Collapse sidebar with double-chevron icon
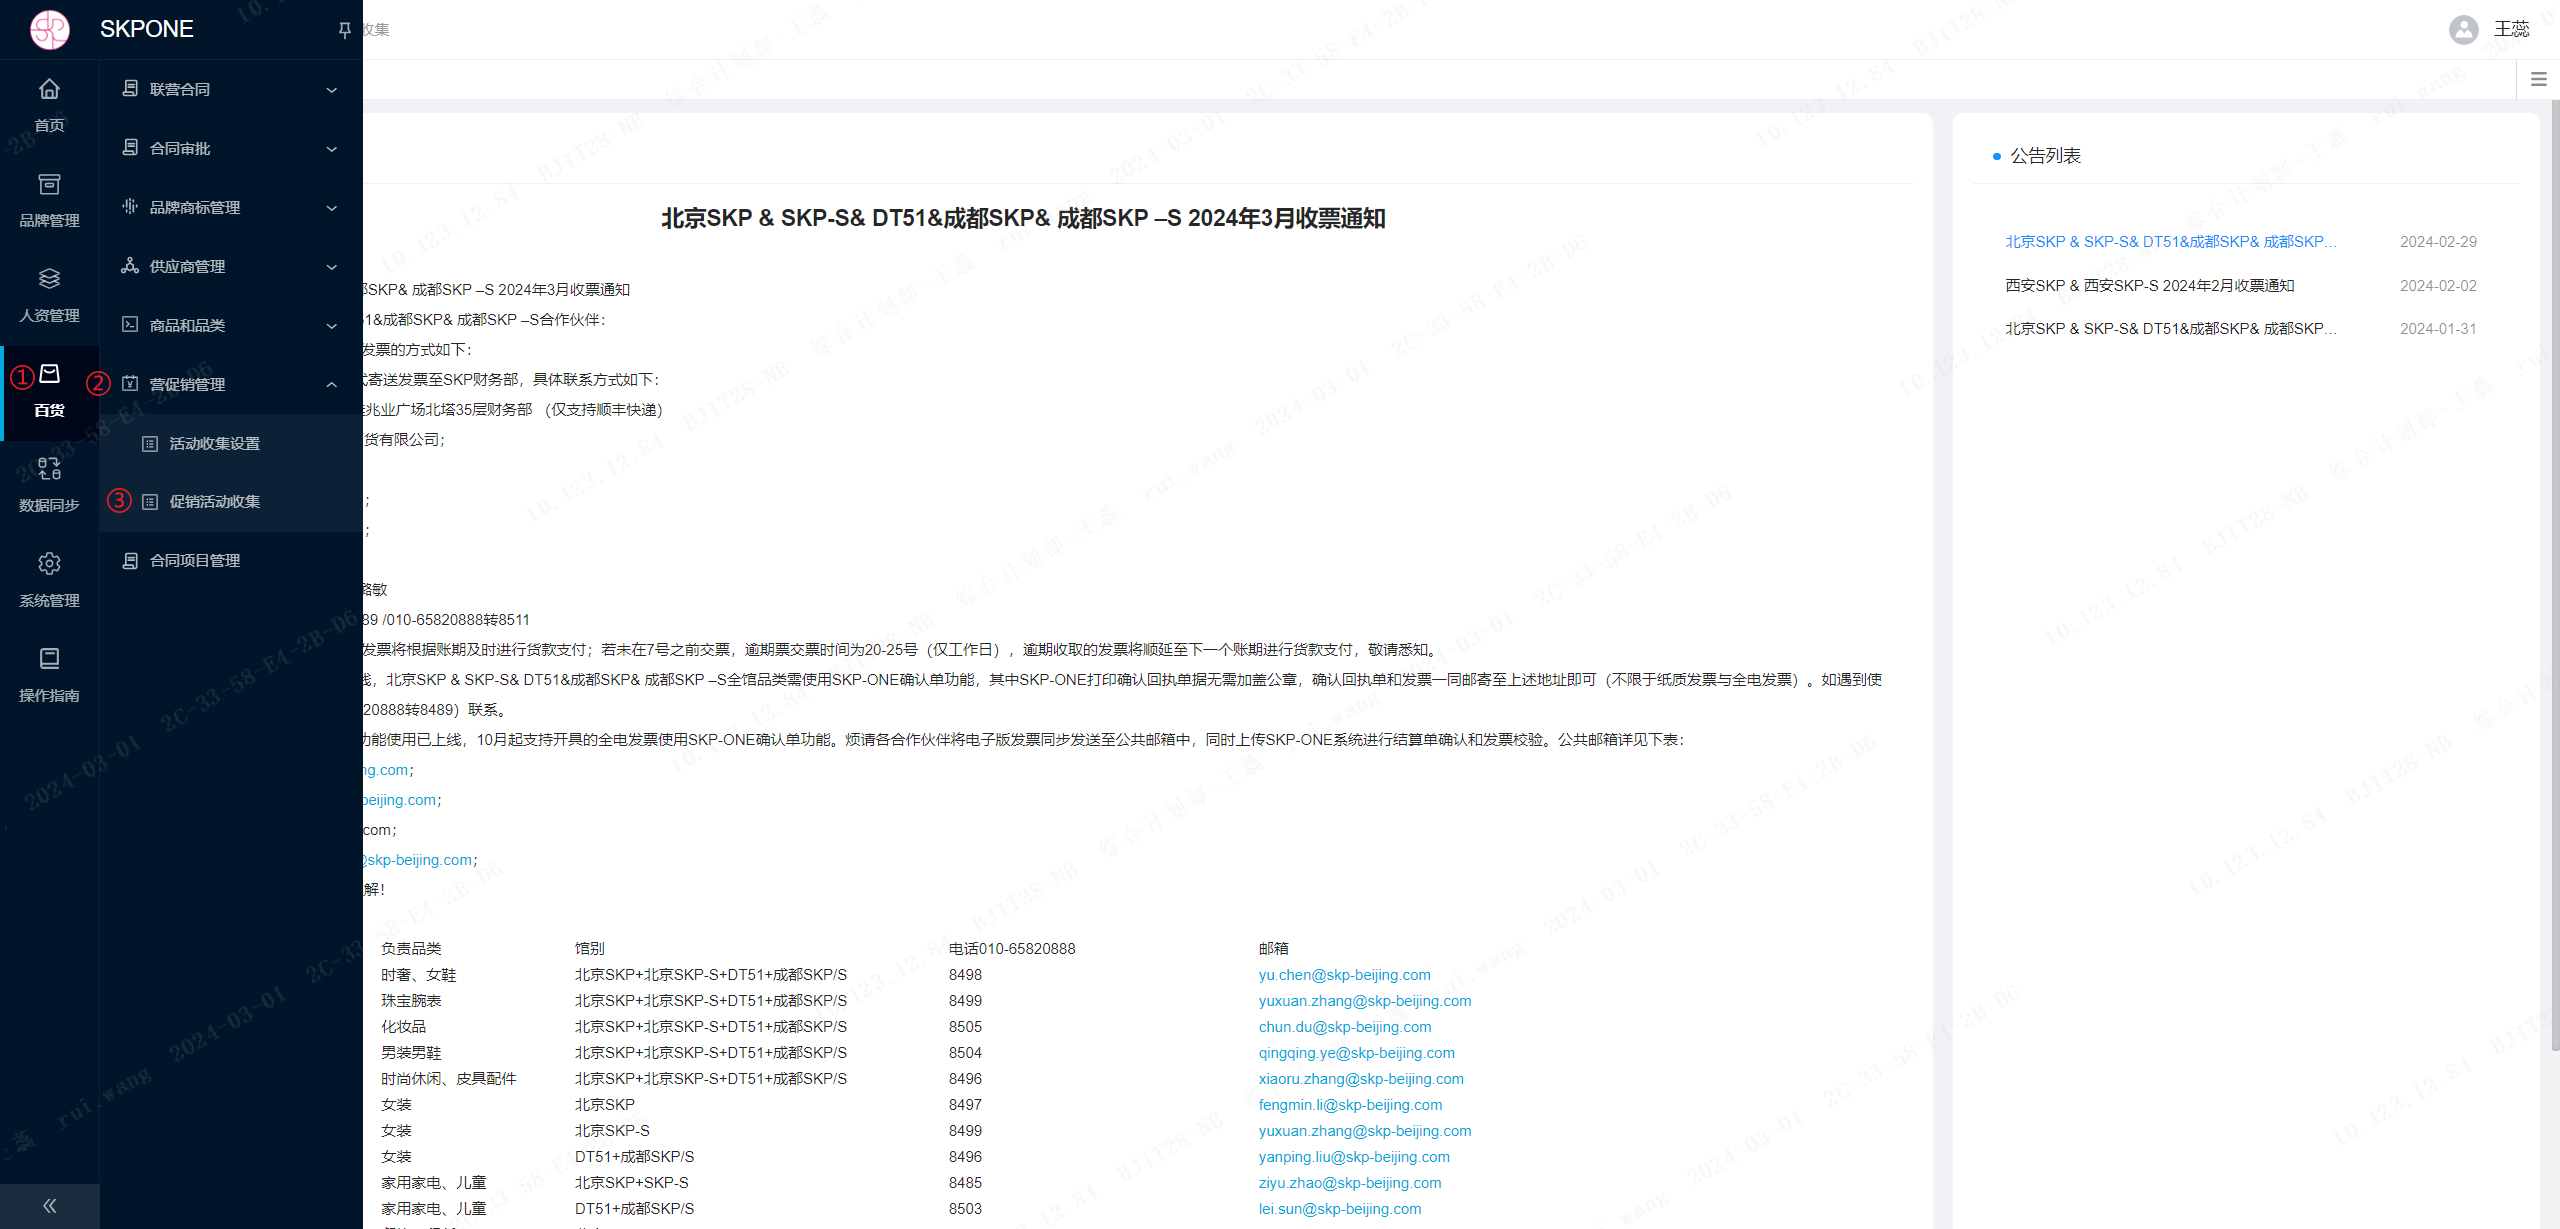 pos(49,1206)
